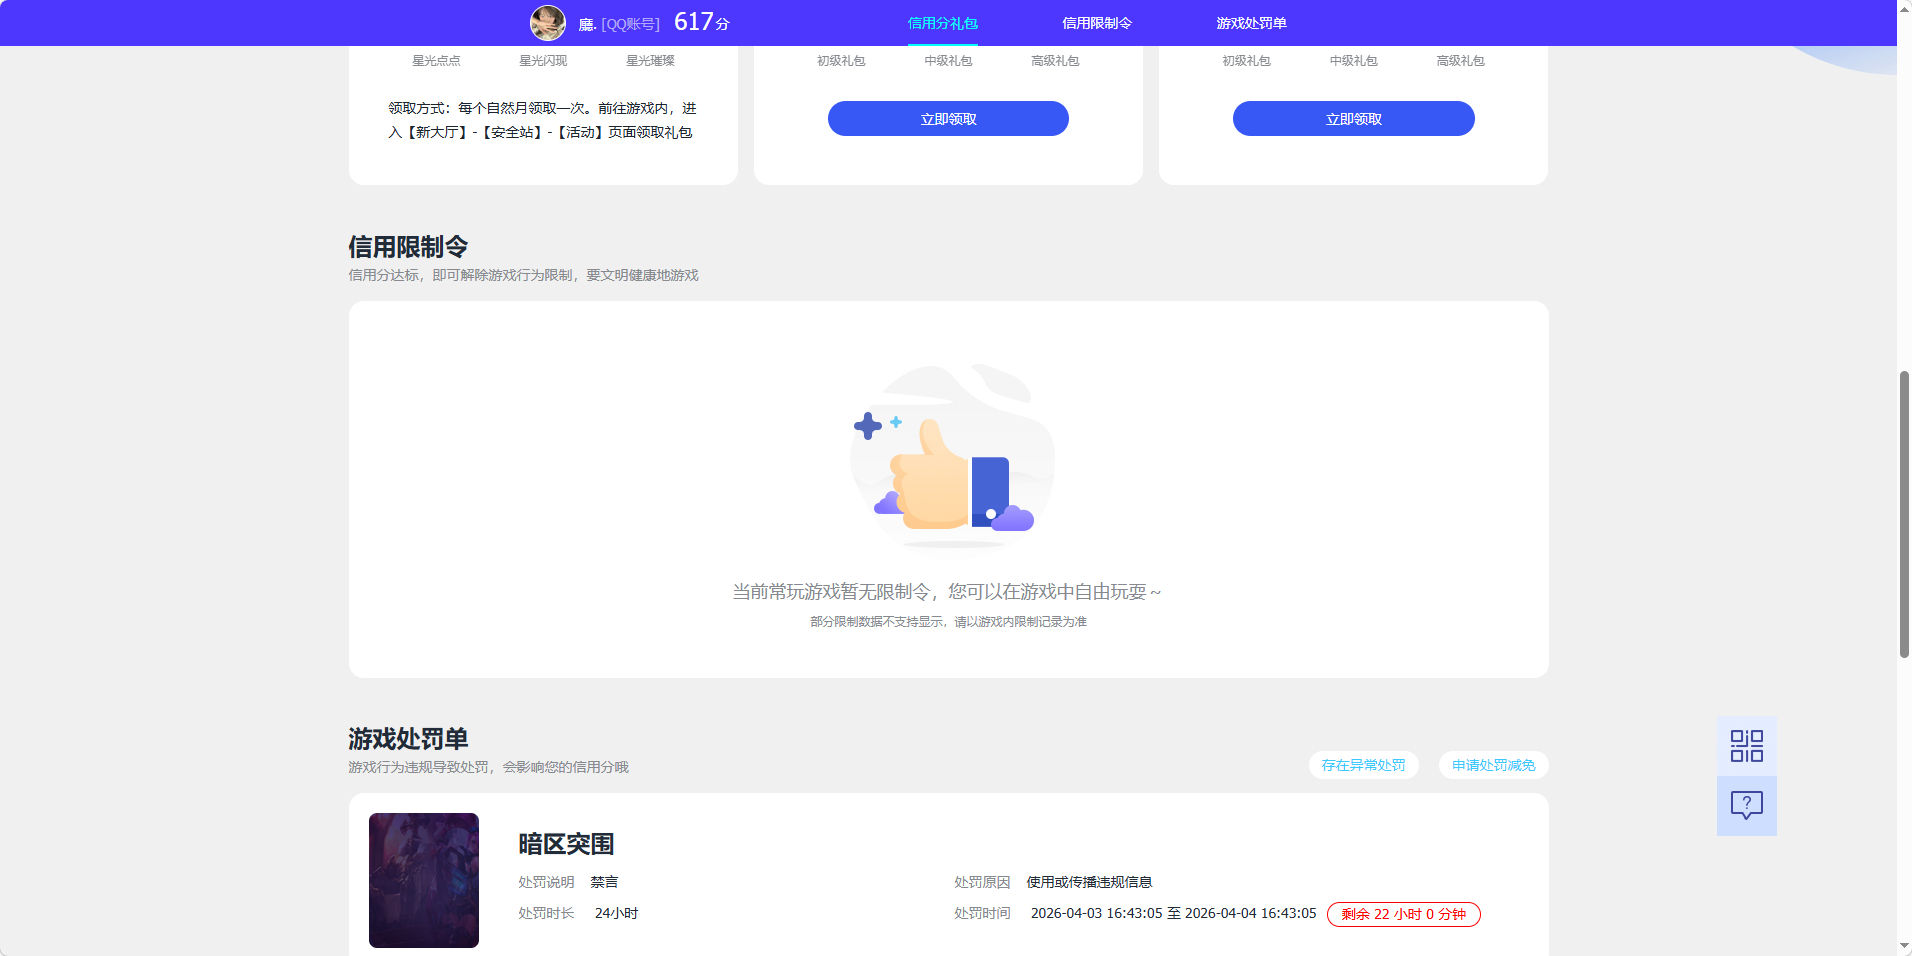Image resolution: width=1912 pixels, height=956 pixels.
Task: Click the scrollbar down arrow icon
Action: point(1902,947)
